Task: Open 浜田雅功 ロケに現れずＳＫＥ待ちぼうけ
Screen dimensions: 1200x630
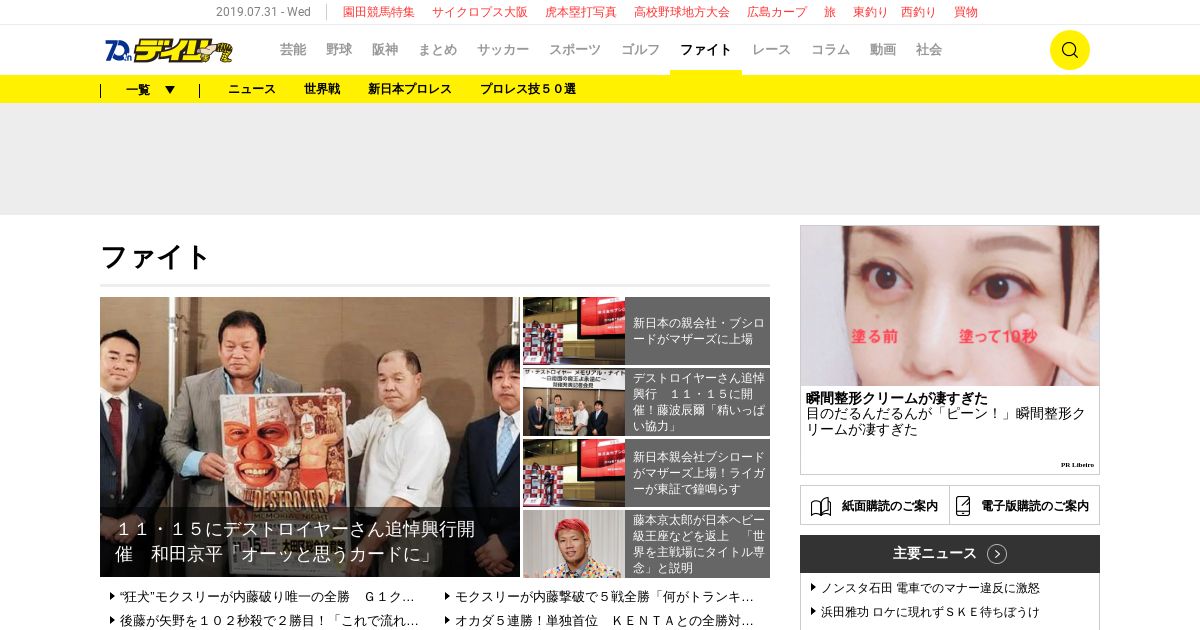Action: click(x=930, y=612)
